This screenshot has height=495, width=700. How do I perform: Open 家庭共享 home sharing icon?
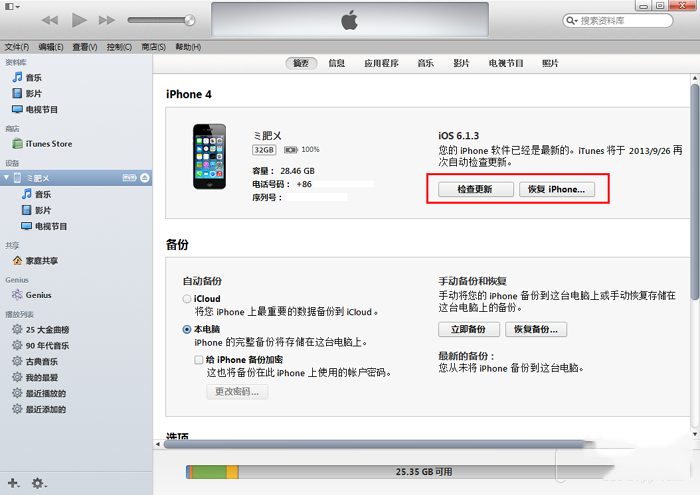[x=17, y=260]
